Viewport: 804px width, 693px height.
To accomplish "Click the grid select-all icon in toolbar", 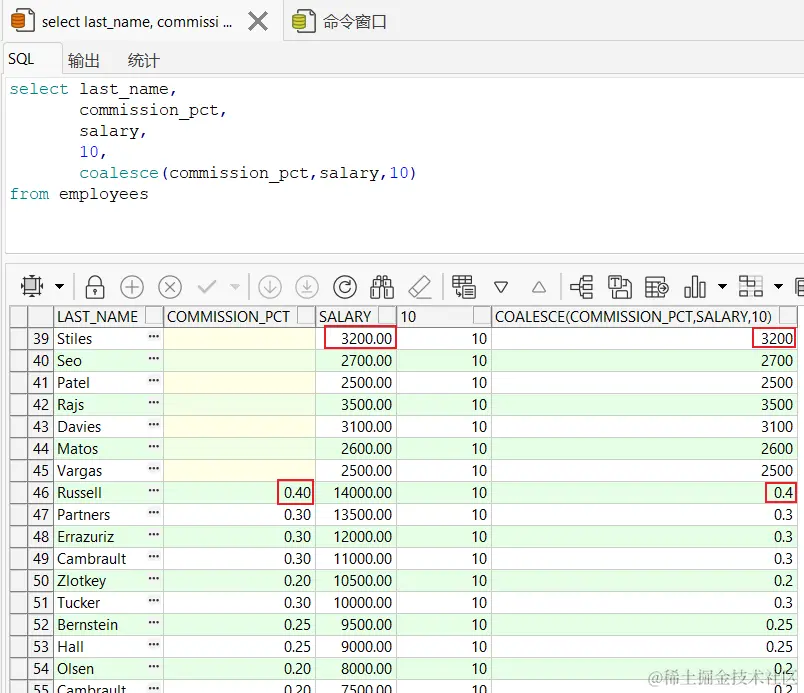I will [x=32, y=286].
